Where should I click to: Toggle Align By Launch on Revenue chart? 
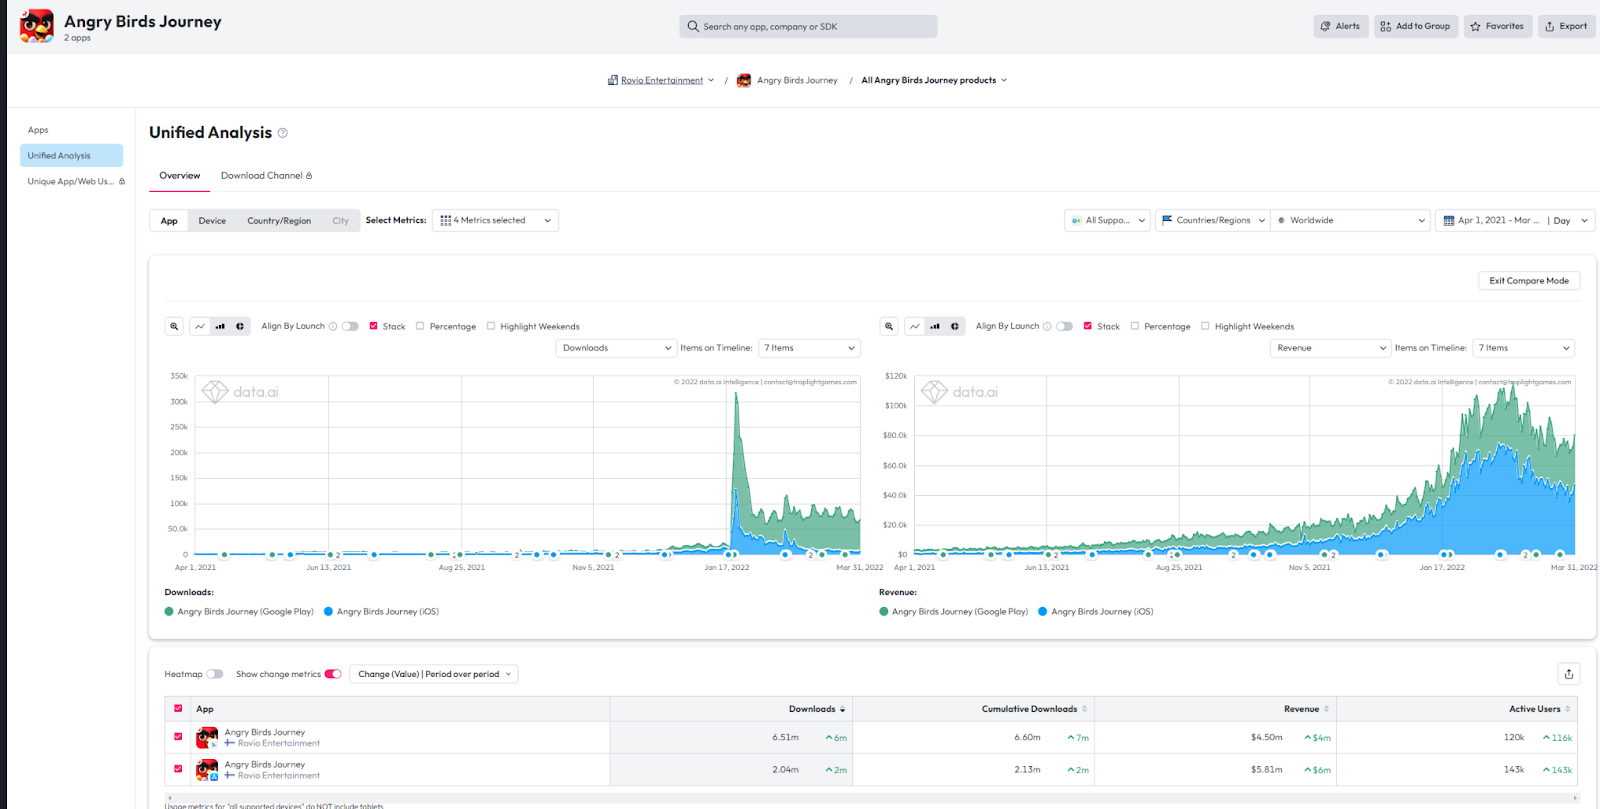coord(1064,326)
